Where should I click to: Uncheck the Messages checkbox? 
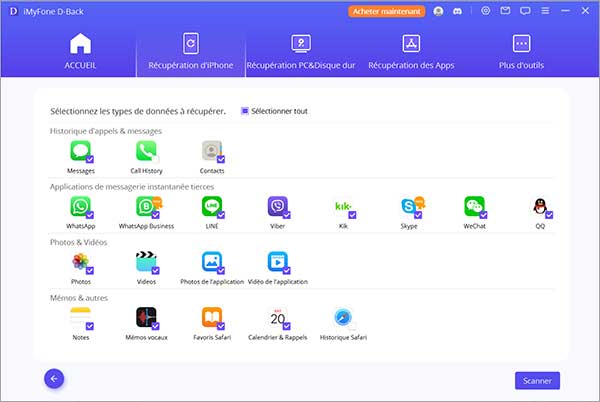(90, 158)
